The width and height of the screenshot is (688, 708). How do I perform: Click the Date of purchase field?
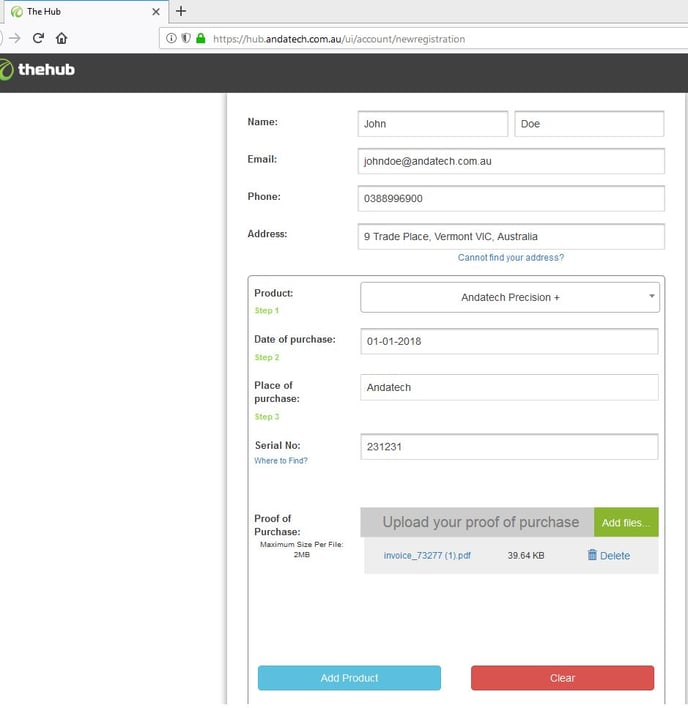(x=509, y=341)
